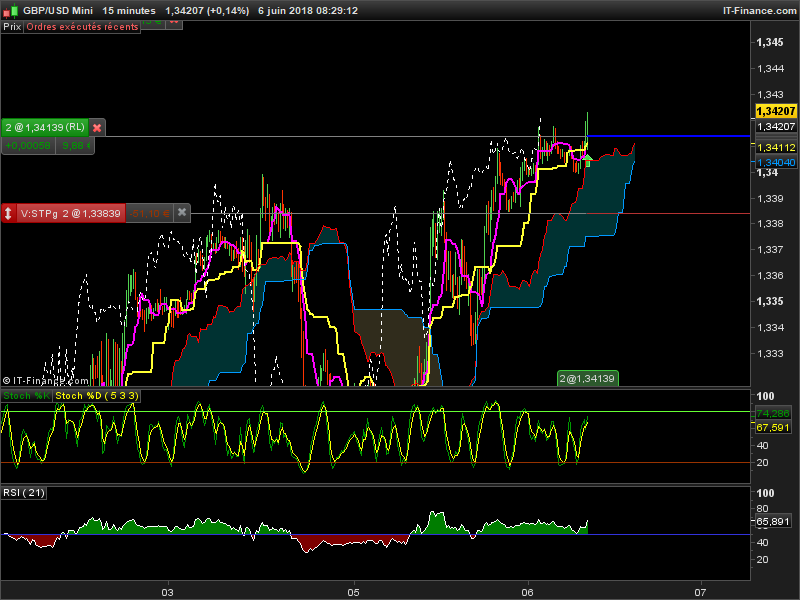This screenshot has width=800, height=600.
Task: Click the -51,10 € stop loss amount
Action: pyautogui.click(x=149, y=213)
